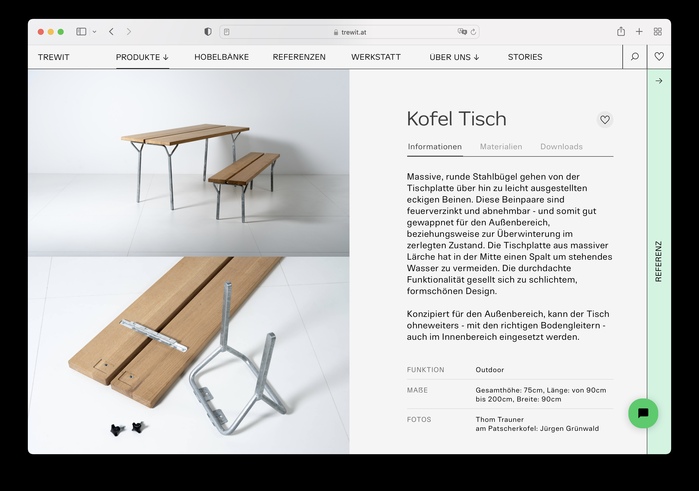Open WERKSTATT page
The width and height of the screenshot is (699, 491).
click(x=376, y=57)
